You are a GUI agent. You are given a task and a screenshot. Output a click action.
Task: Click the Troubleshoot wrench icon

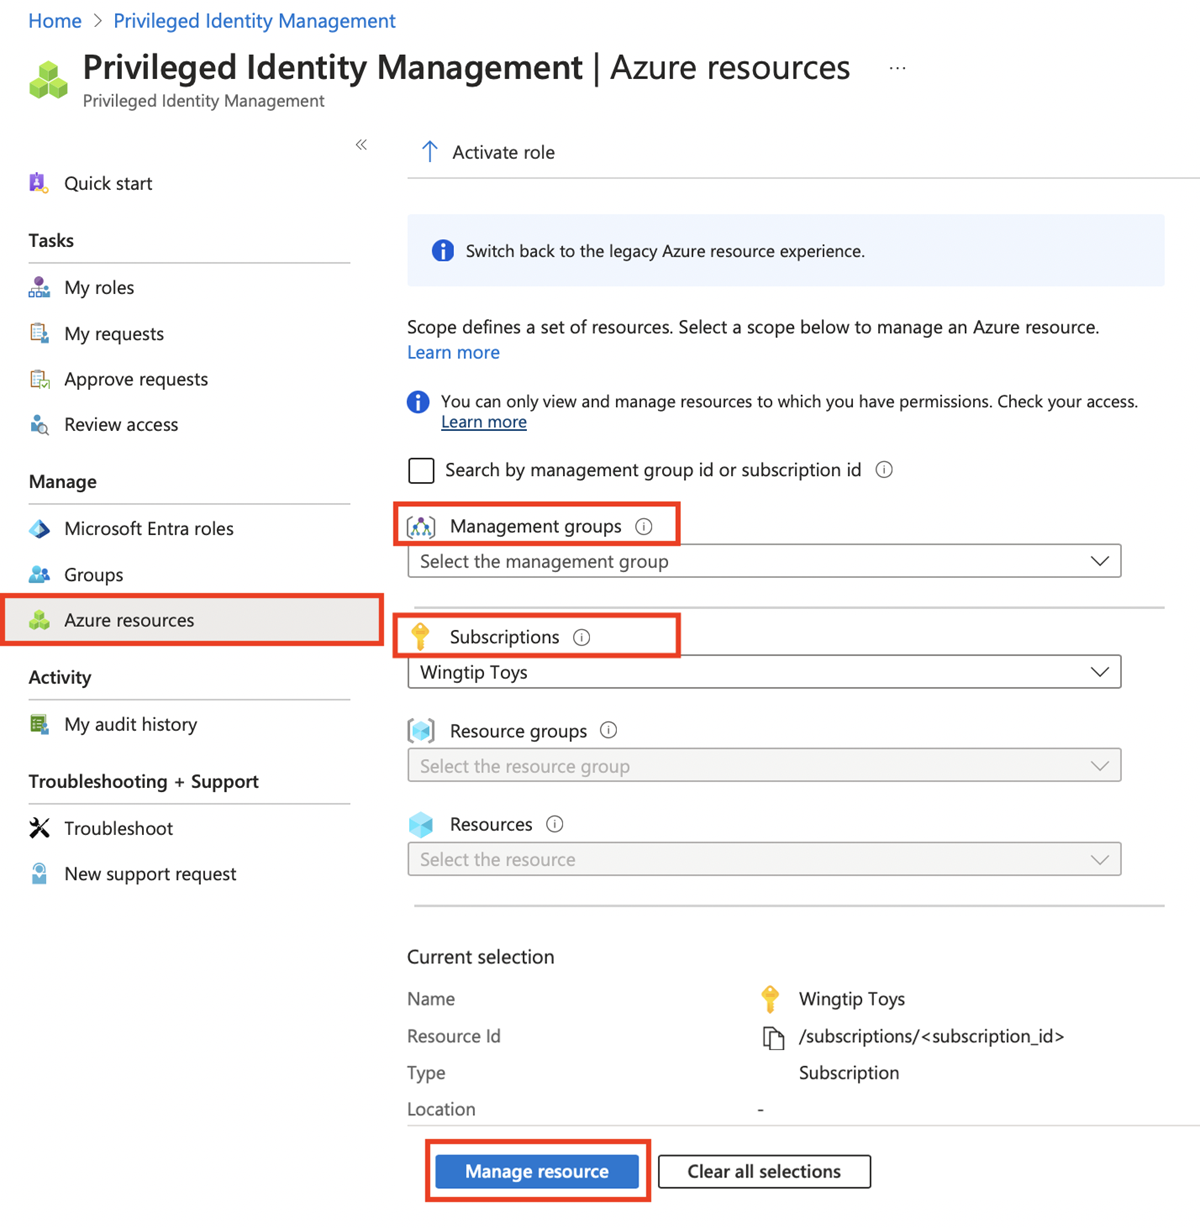point(39,828)
